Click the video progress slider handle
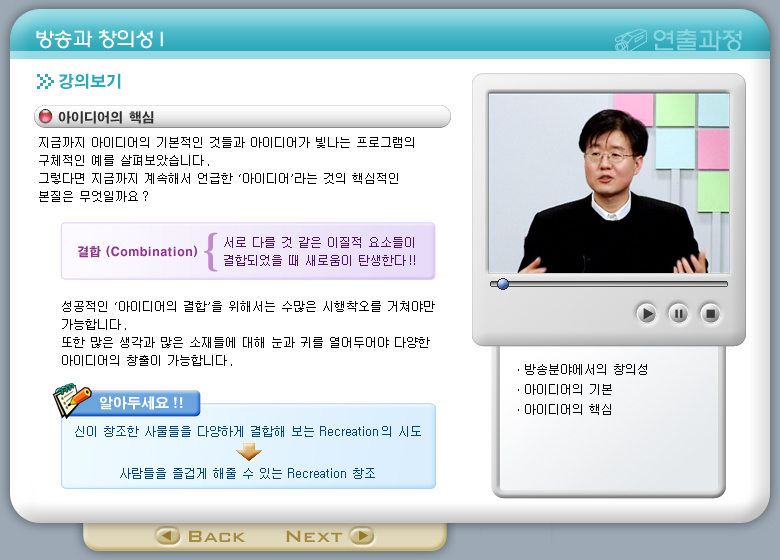Image resolution: width=780 pixels, height=560 pixels. point(503,284)
